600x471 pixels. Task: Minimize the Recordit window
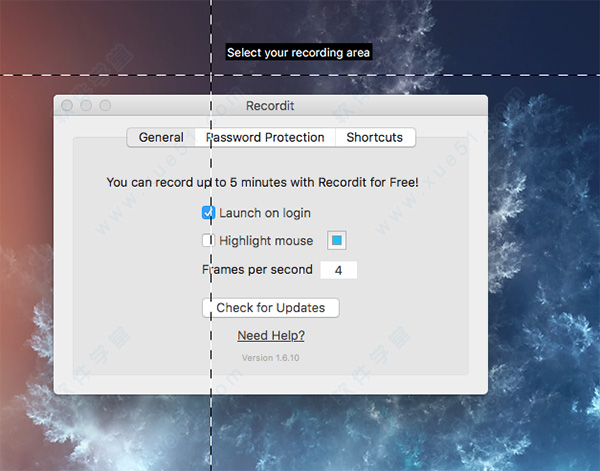tap(86, 105)
